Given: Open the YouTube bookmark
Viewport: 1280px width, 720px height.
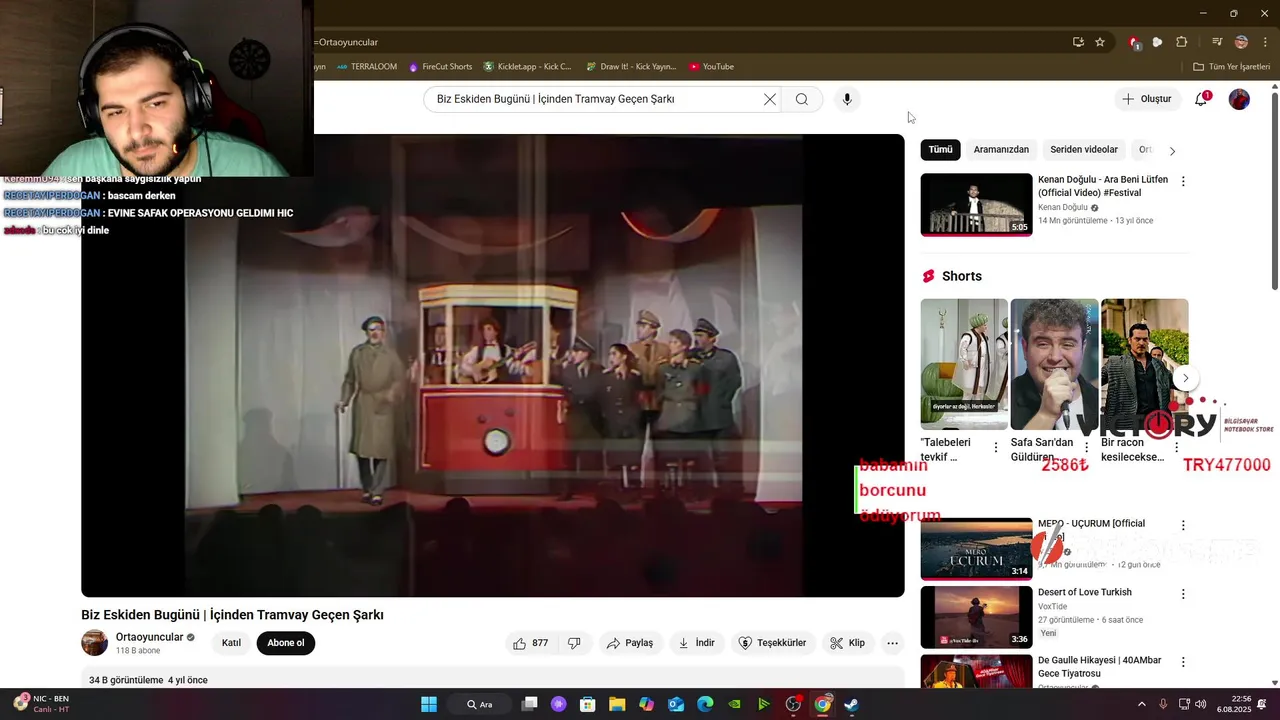Looking at the screenshot, I should [711, 67].
